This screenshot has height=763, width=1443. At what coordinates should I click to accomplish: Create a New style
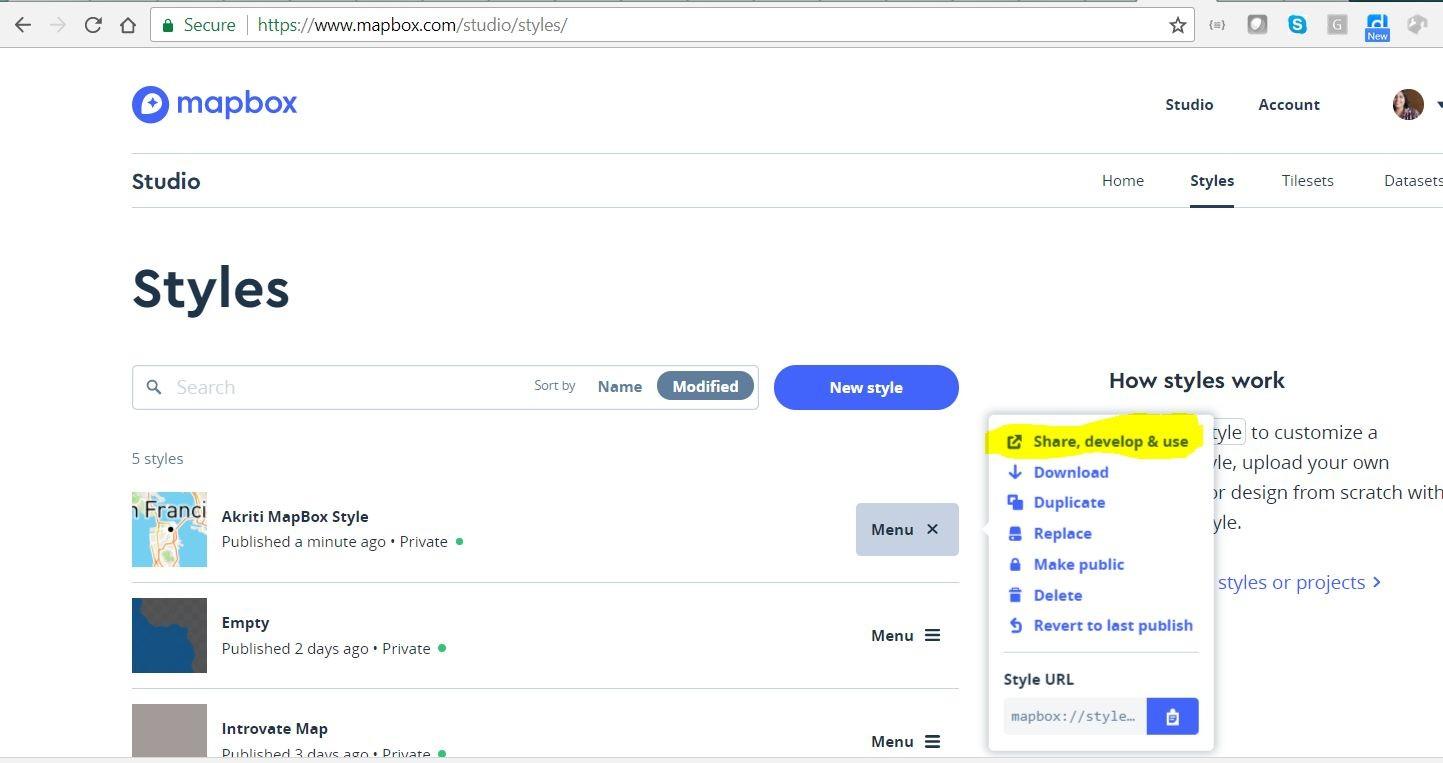point(866,387)
